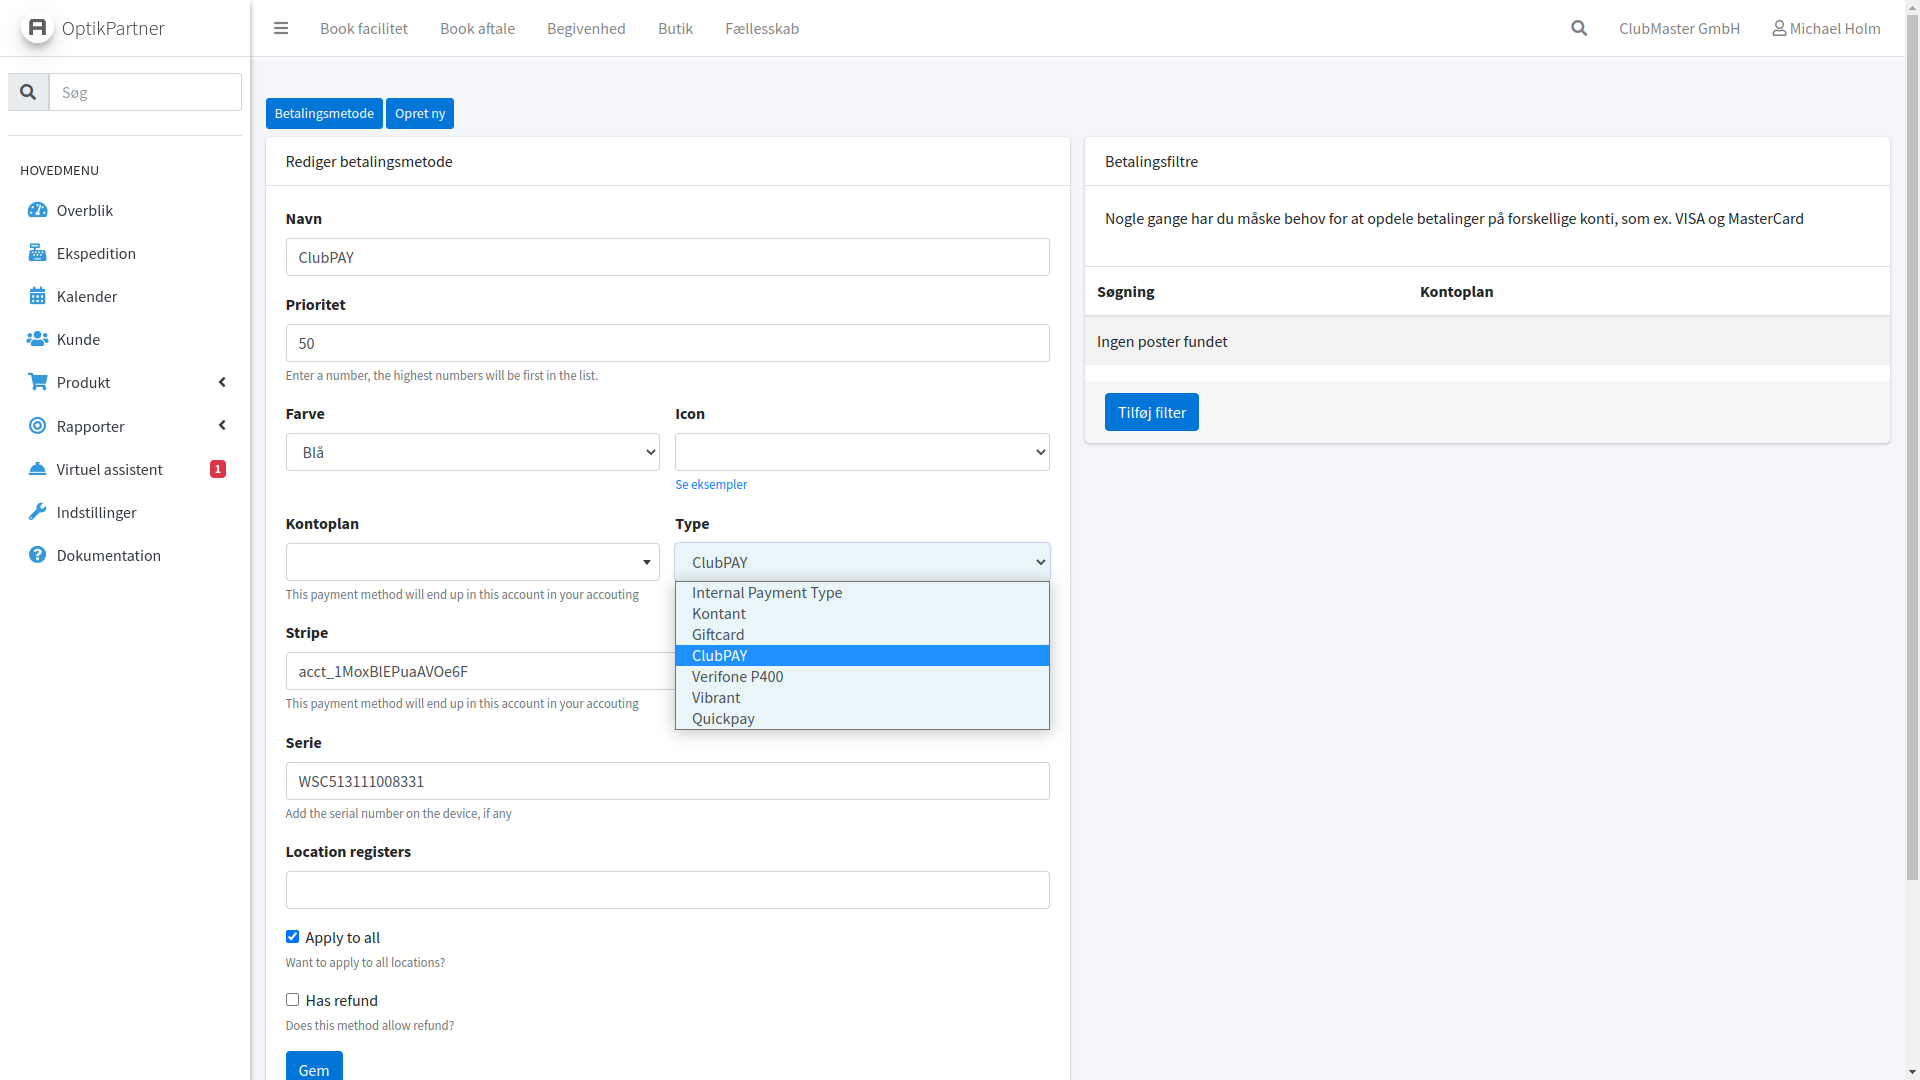The width and height of the screenshot is (1920, 1080).
Task: Open the Farve color dropdown
Action: 472,452
